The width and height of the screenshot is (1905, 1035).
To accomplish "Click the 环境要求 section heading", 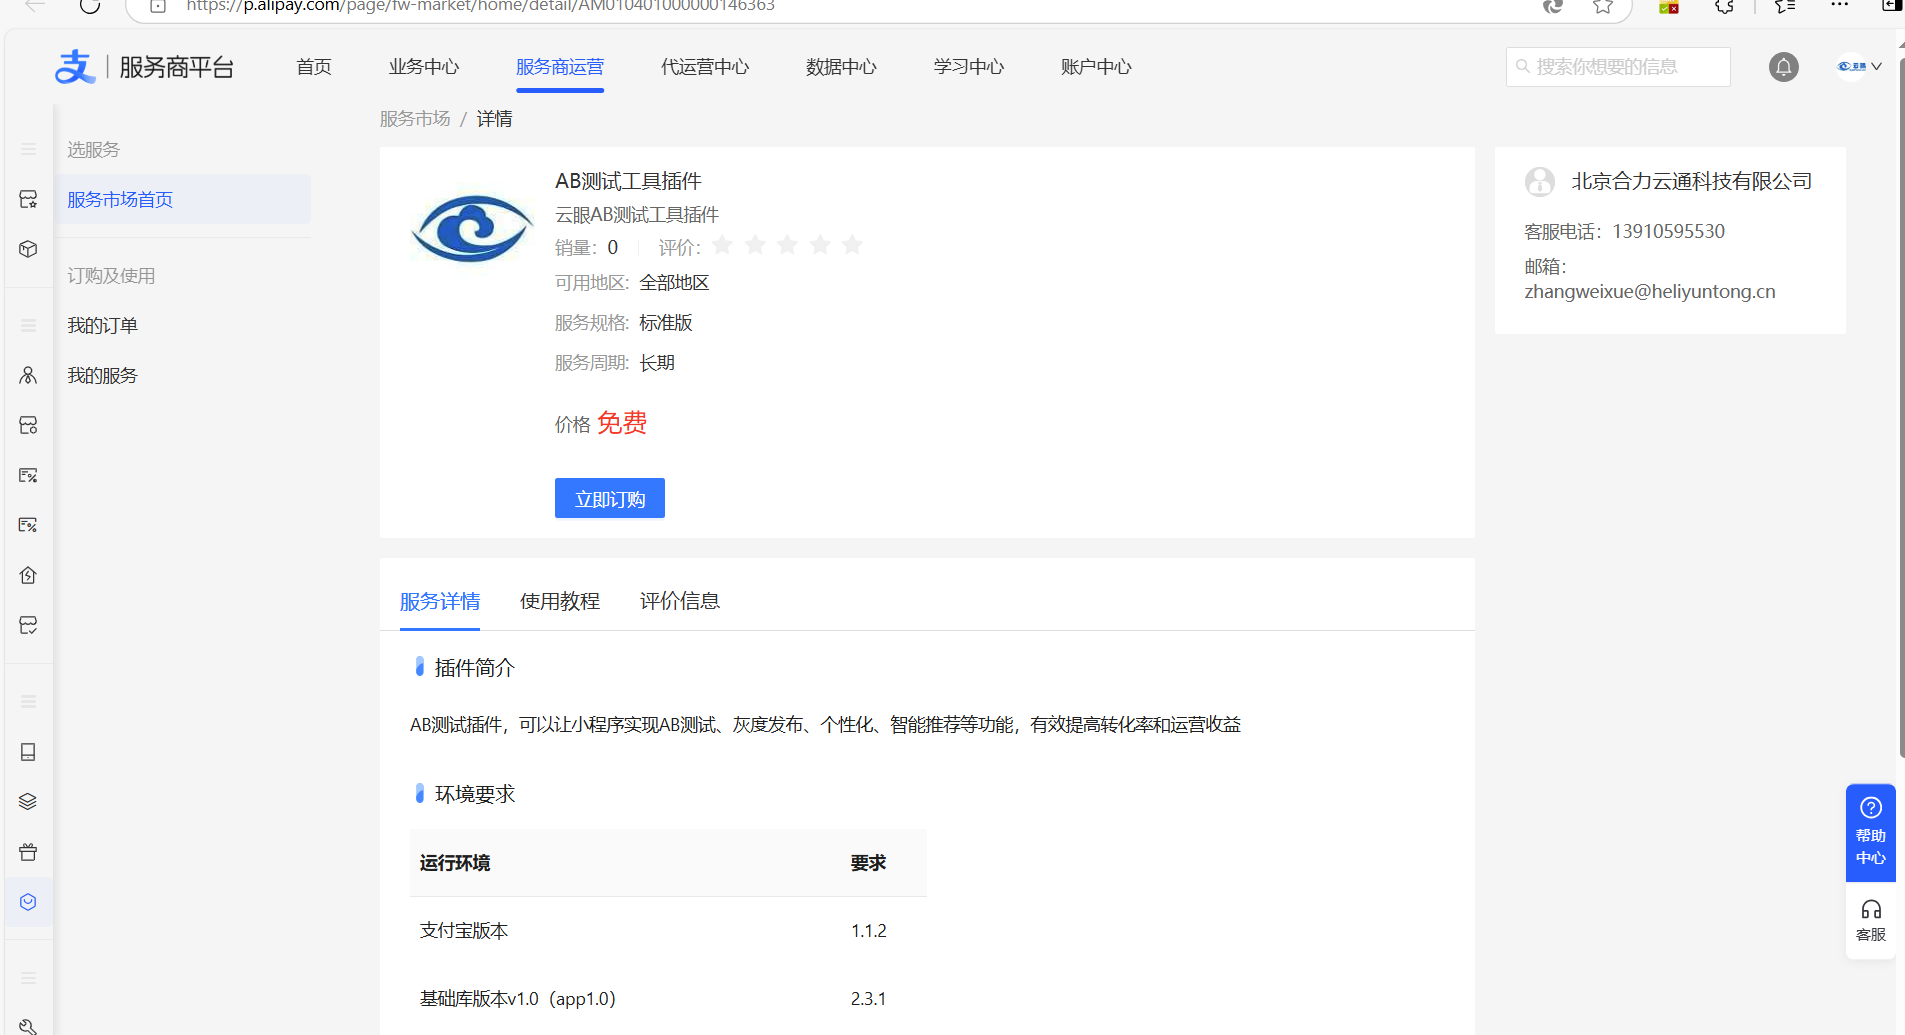I will coord(475,794).
